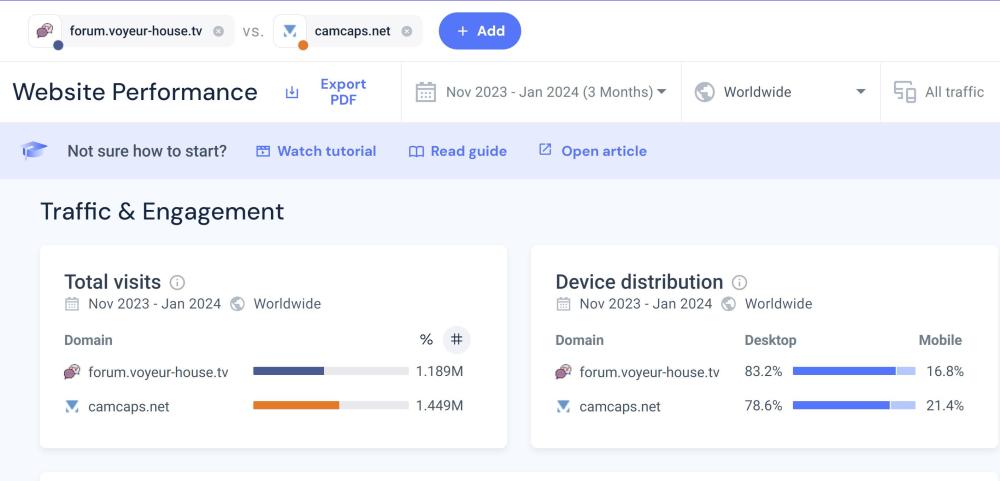Show the Total visits info tooltip icon
This screenshot has width=1000, height=481.
pyautogui.click(x=177, y=283)
